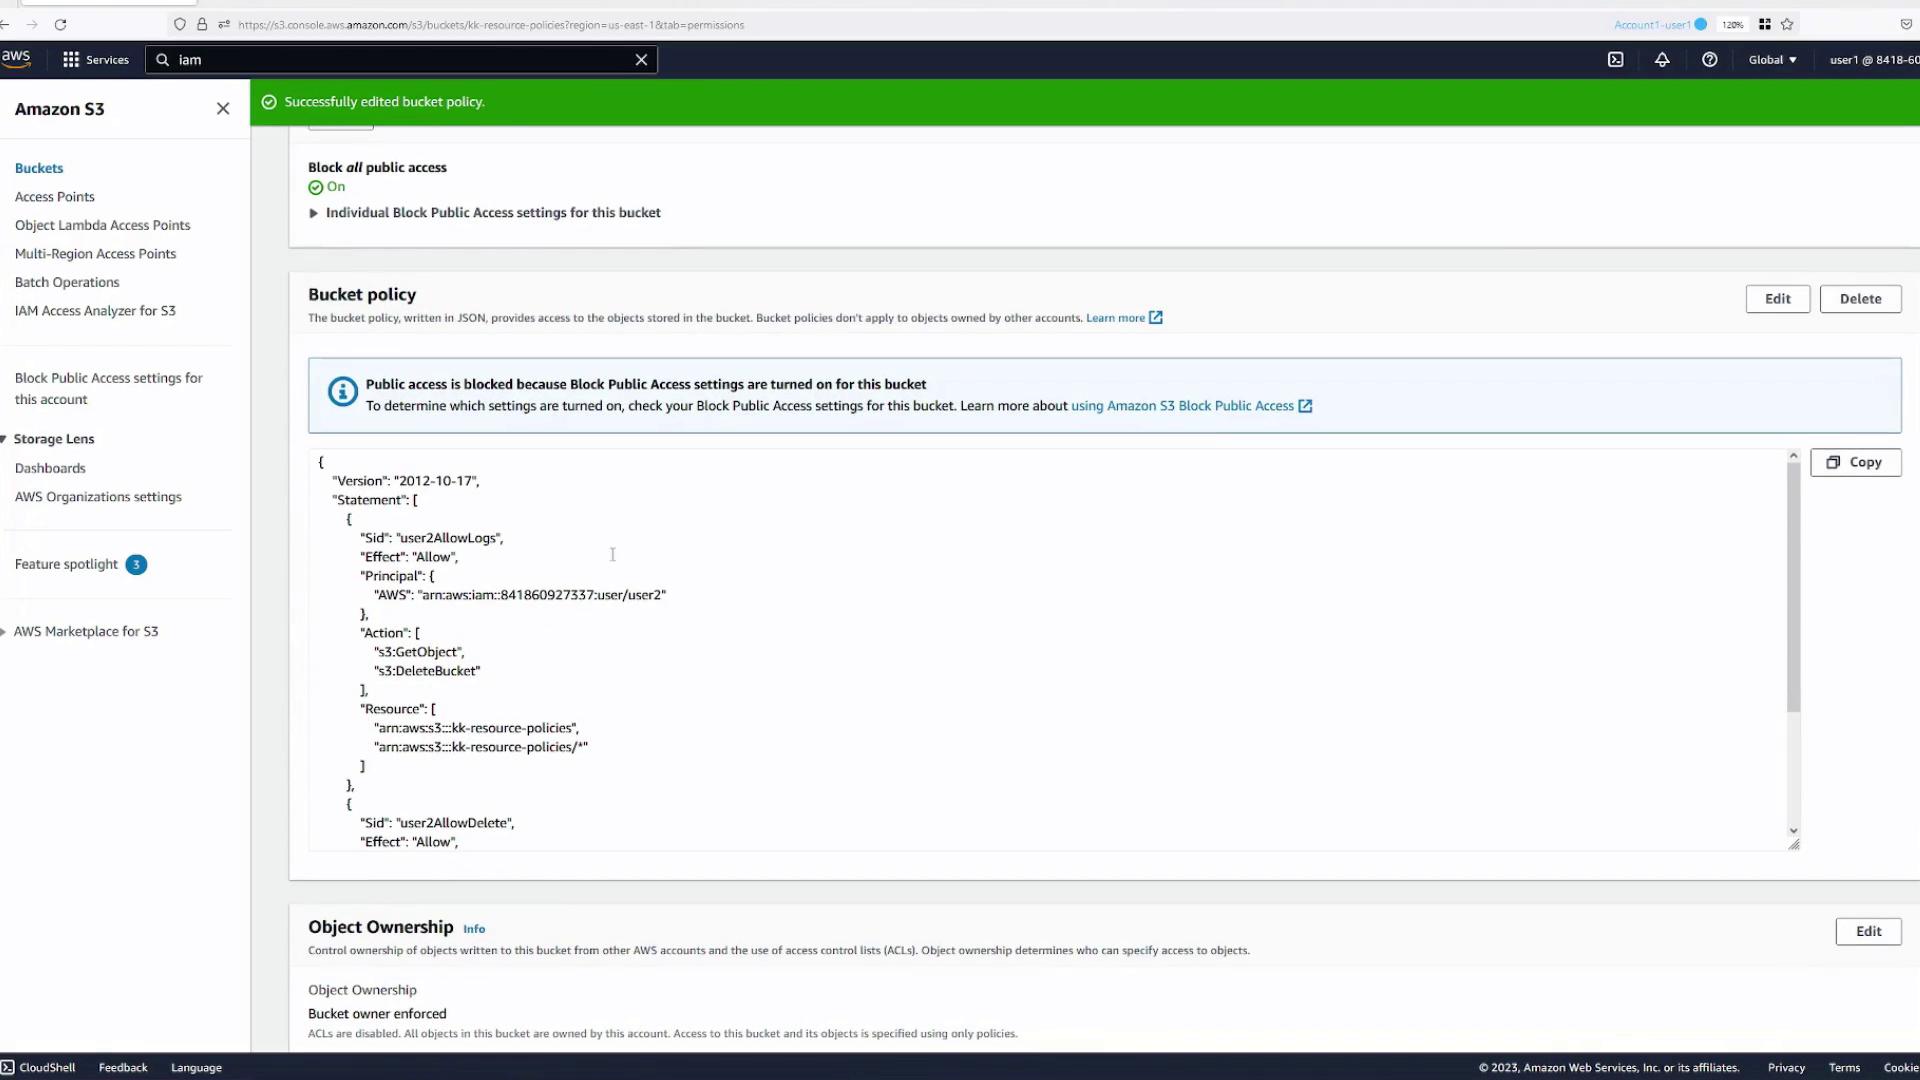Click the search input field containing iam

click(400, 60)
